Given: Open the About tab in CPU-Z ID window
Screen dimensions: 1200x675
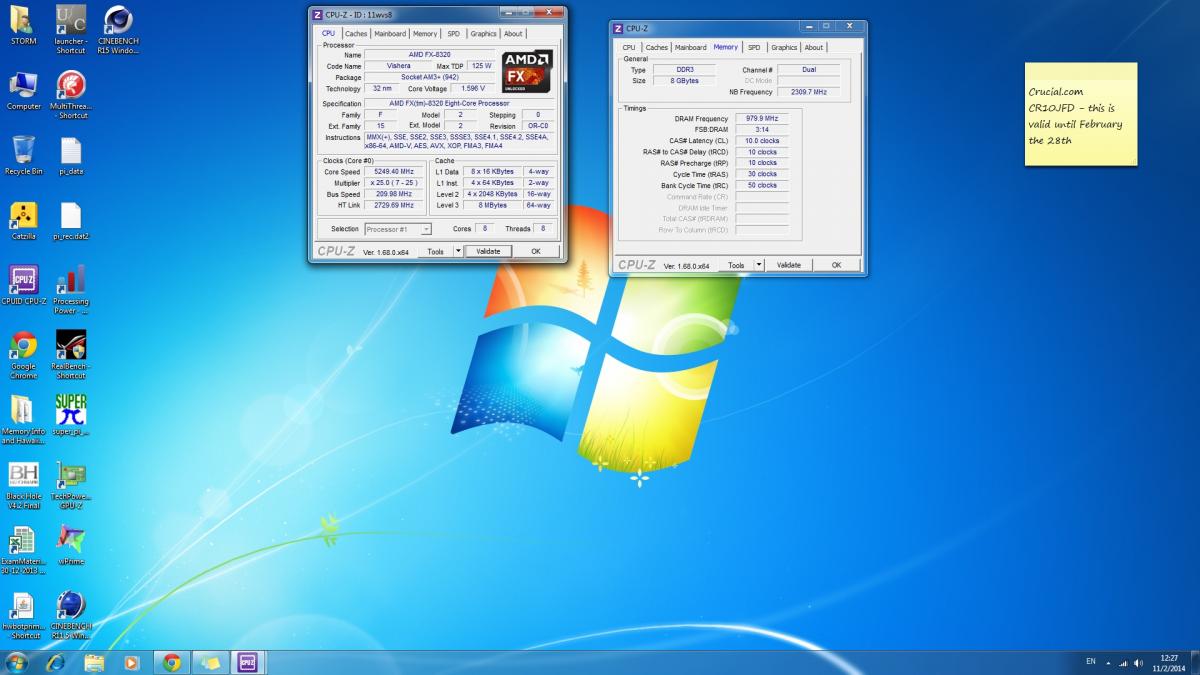Looking at the screenshot, I should pyautogui.click(x=513, y=33).
